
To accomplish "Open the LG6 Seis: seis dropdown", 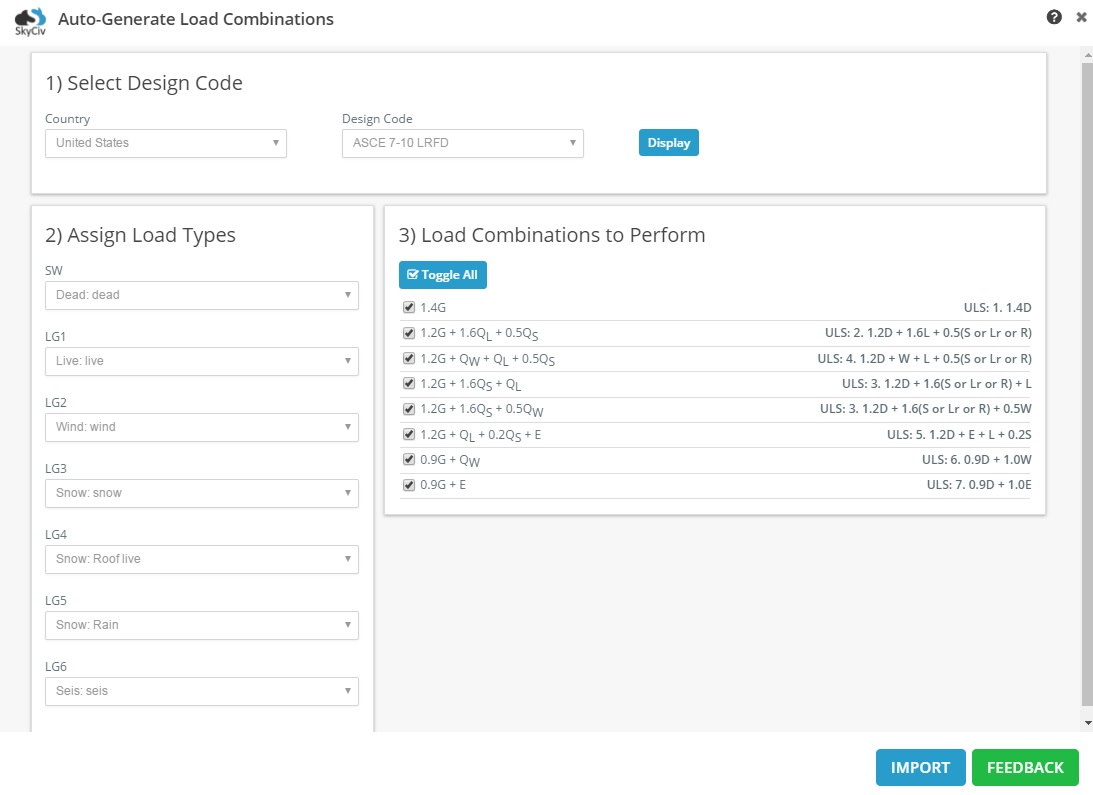I will (x=201, y=691).
